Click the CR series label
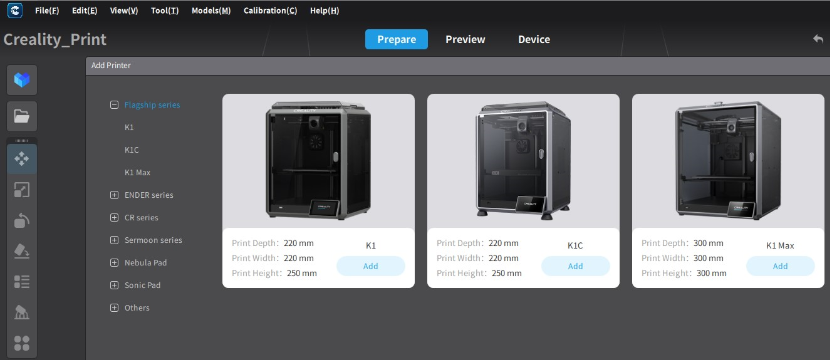 coord(141,218)
